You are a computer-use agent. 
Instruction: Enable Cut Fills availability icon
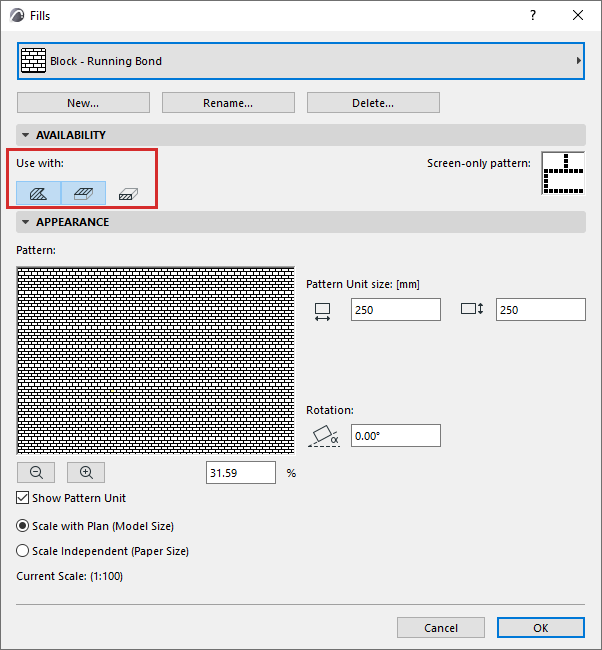point(128,193)
